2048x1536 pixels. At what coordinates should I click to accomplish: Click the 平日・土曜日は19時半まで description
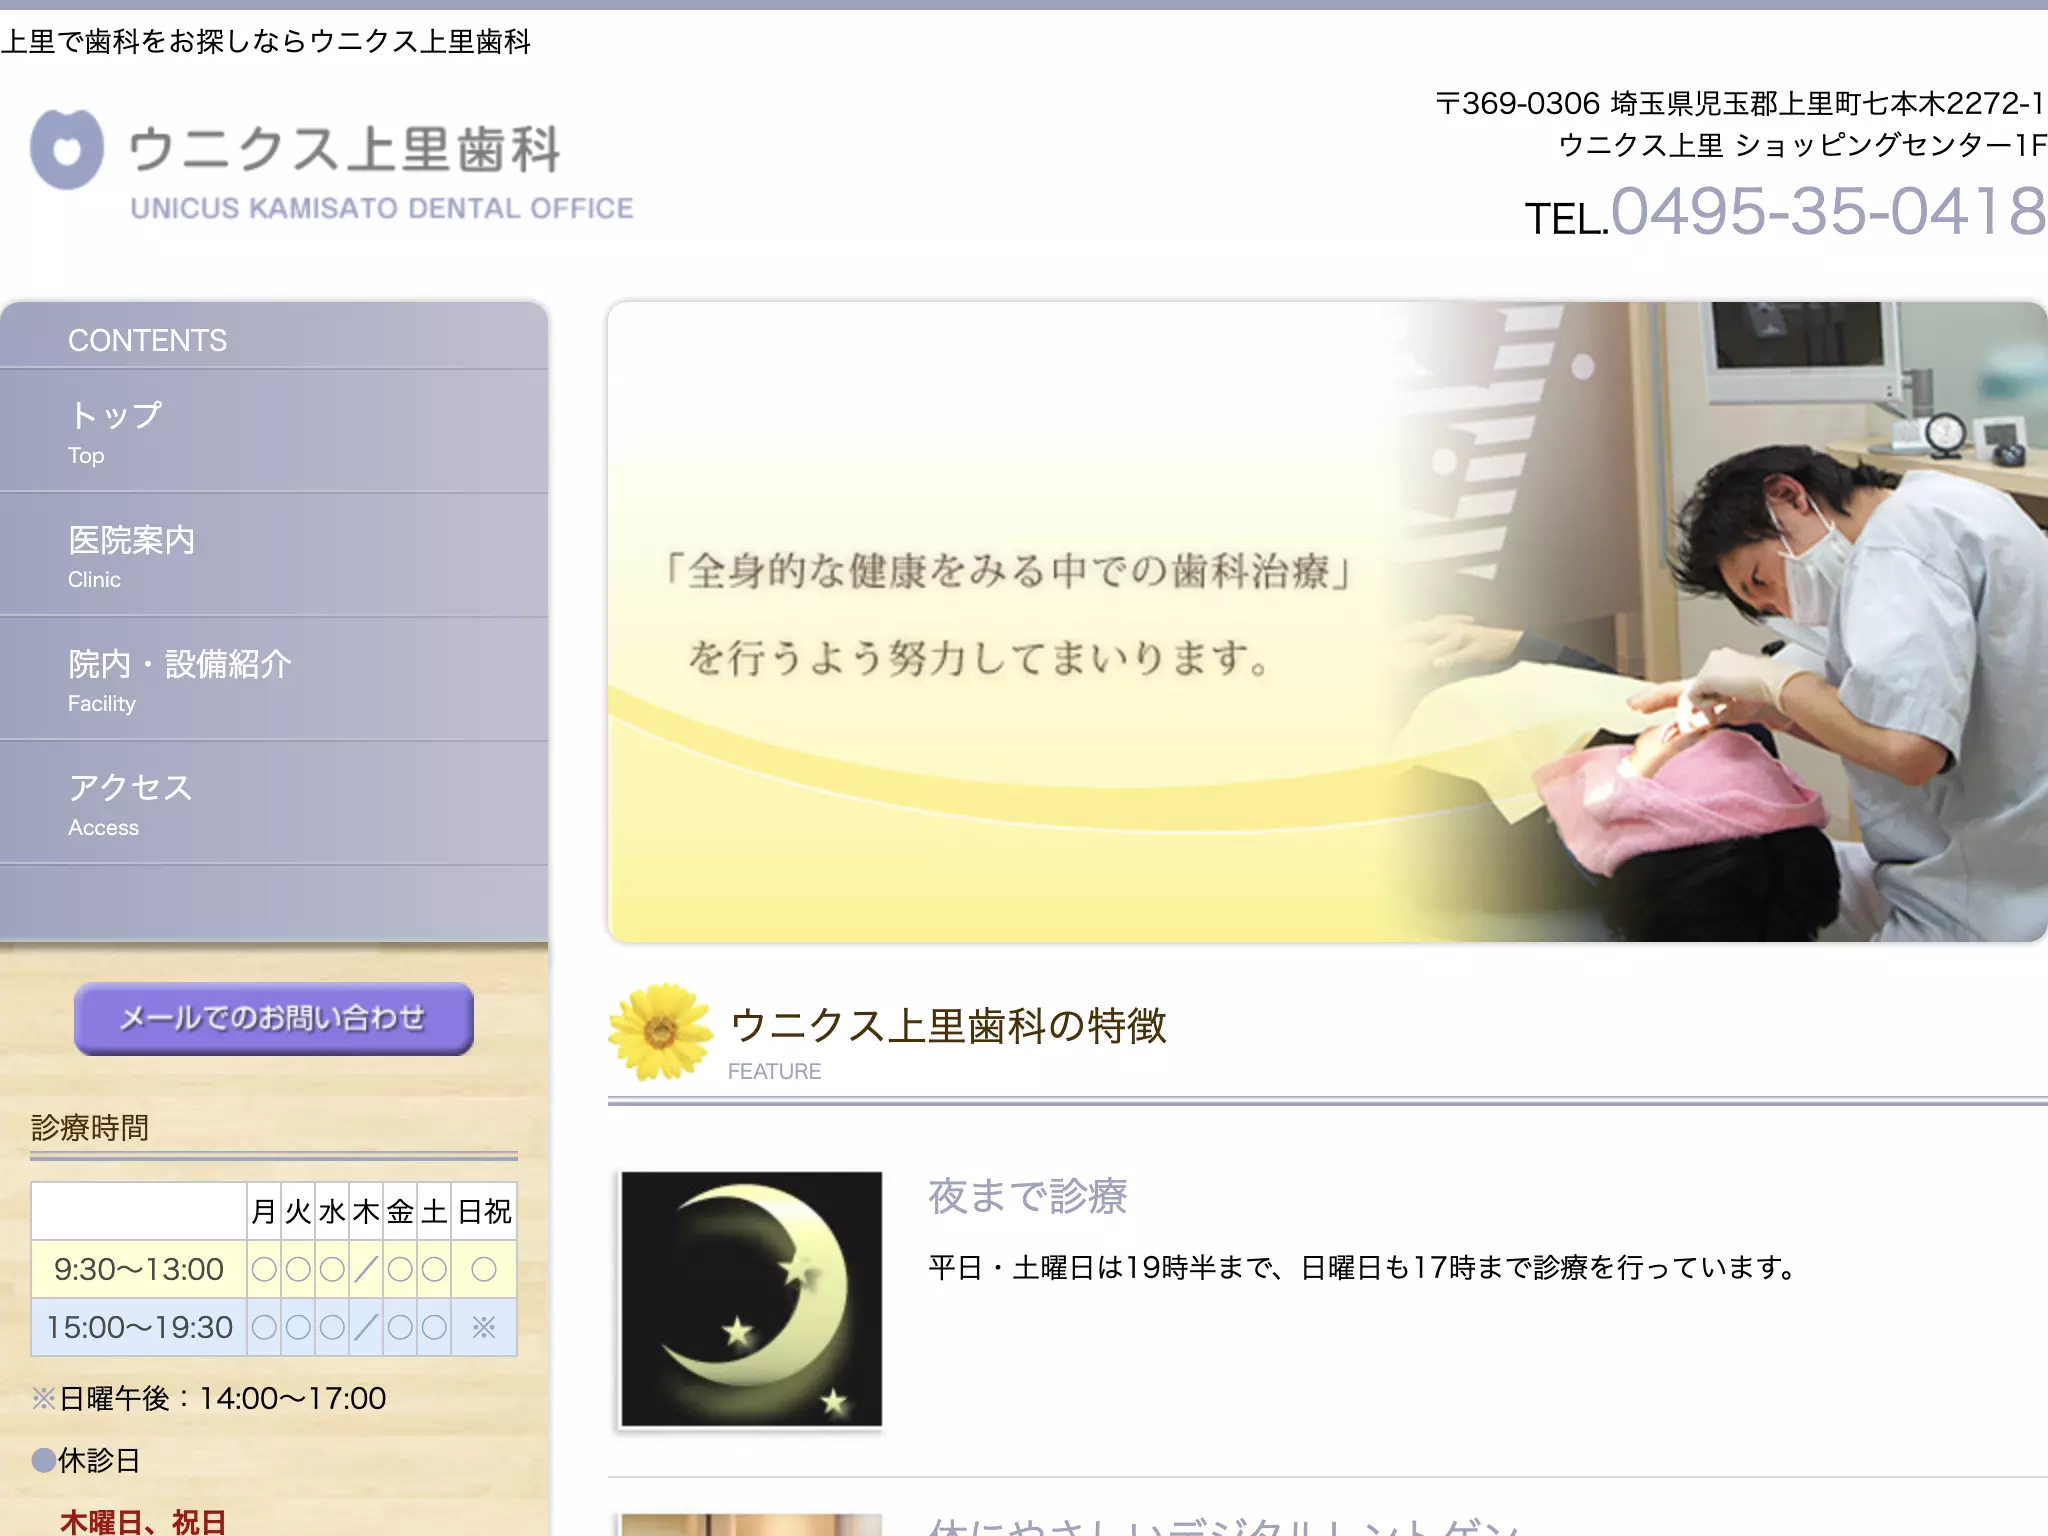click(x=1364, y=1267)
